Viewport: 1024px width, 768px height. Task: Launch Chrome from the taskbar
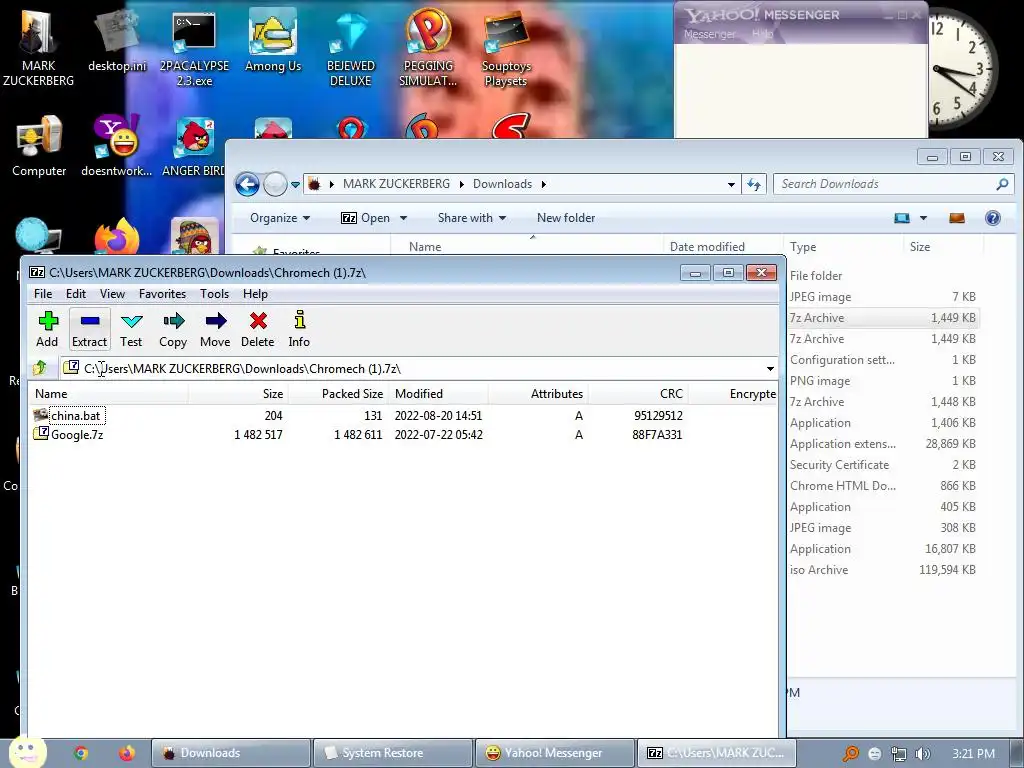pos(81,753)
